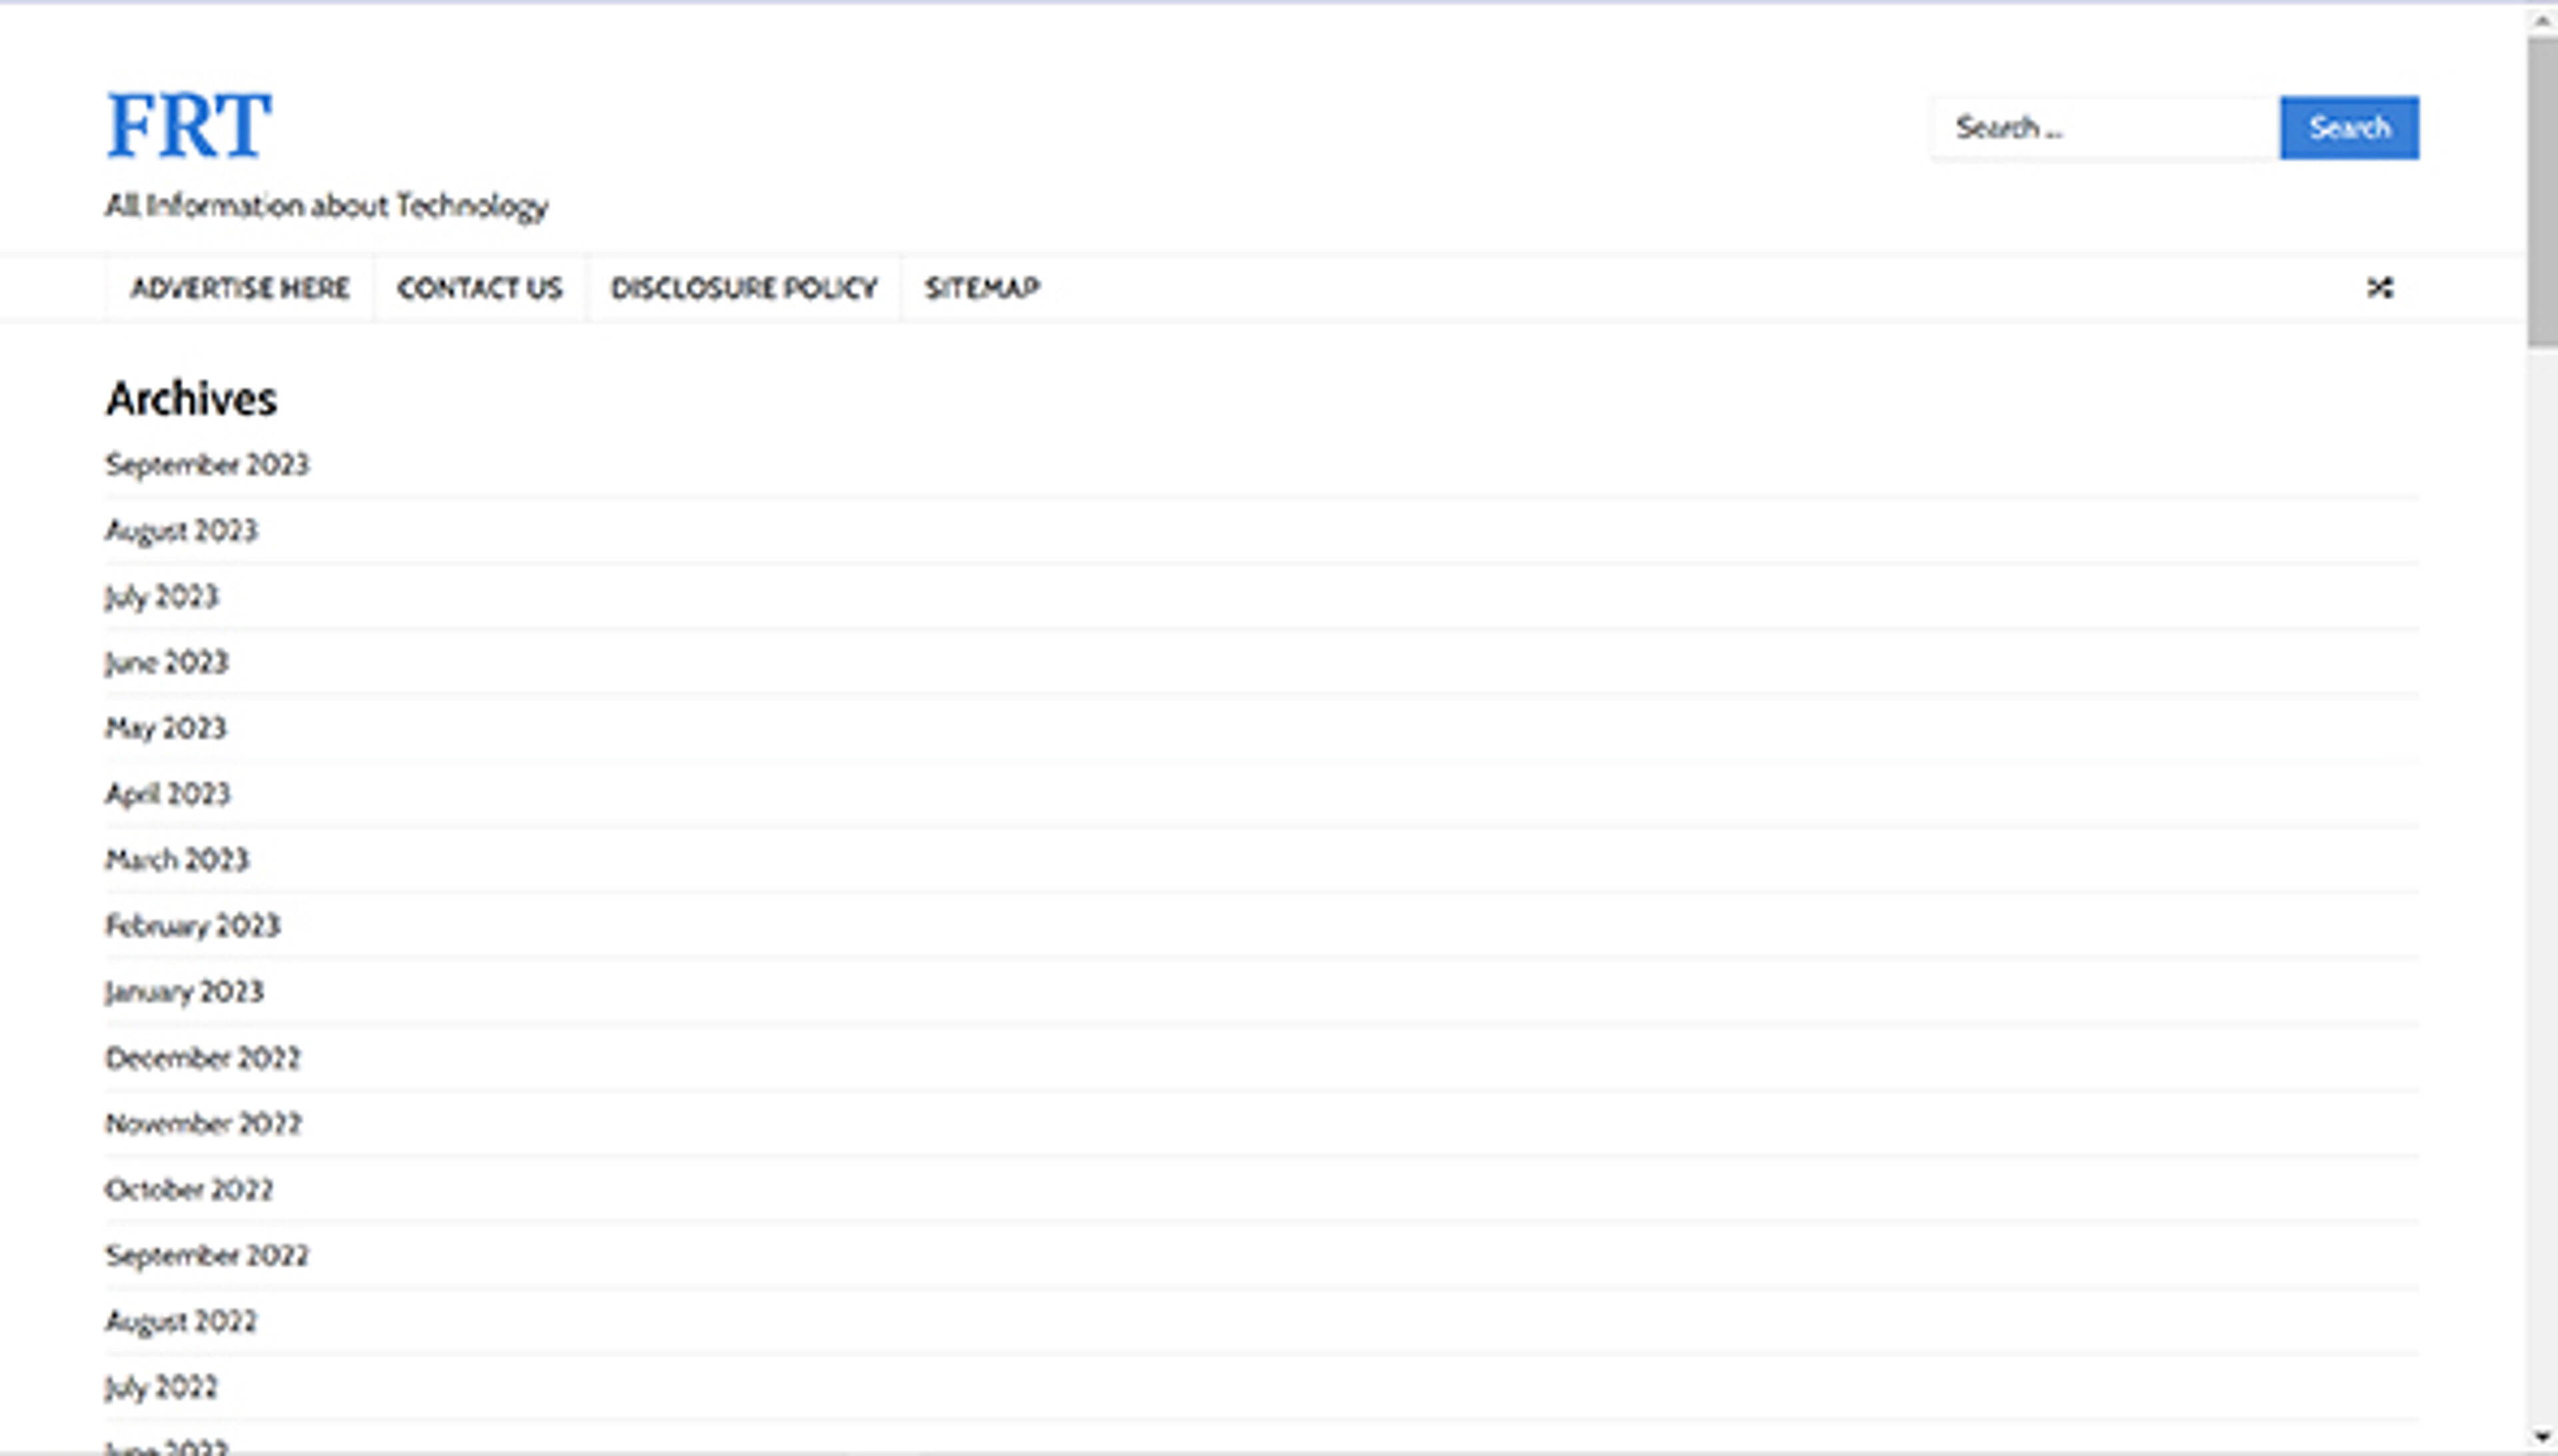Viewport: 2558px width, 1456px height.
Task: View July 2023 archive posts
Action: point(161,597)
